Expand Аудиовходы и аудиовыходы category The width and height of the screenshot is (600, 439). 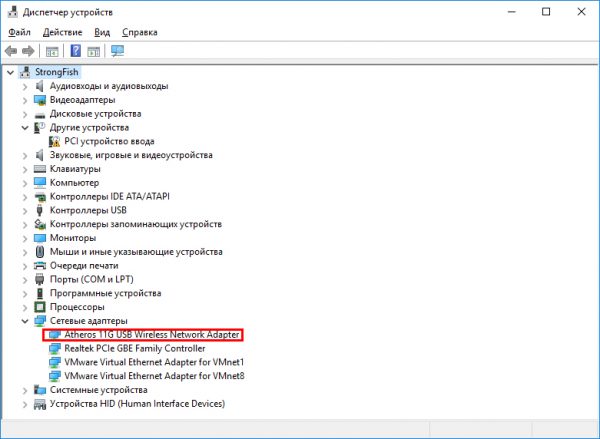pos(25,86)
